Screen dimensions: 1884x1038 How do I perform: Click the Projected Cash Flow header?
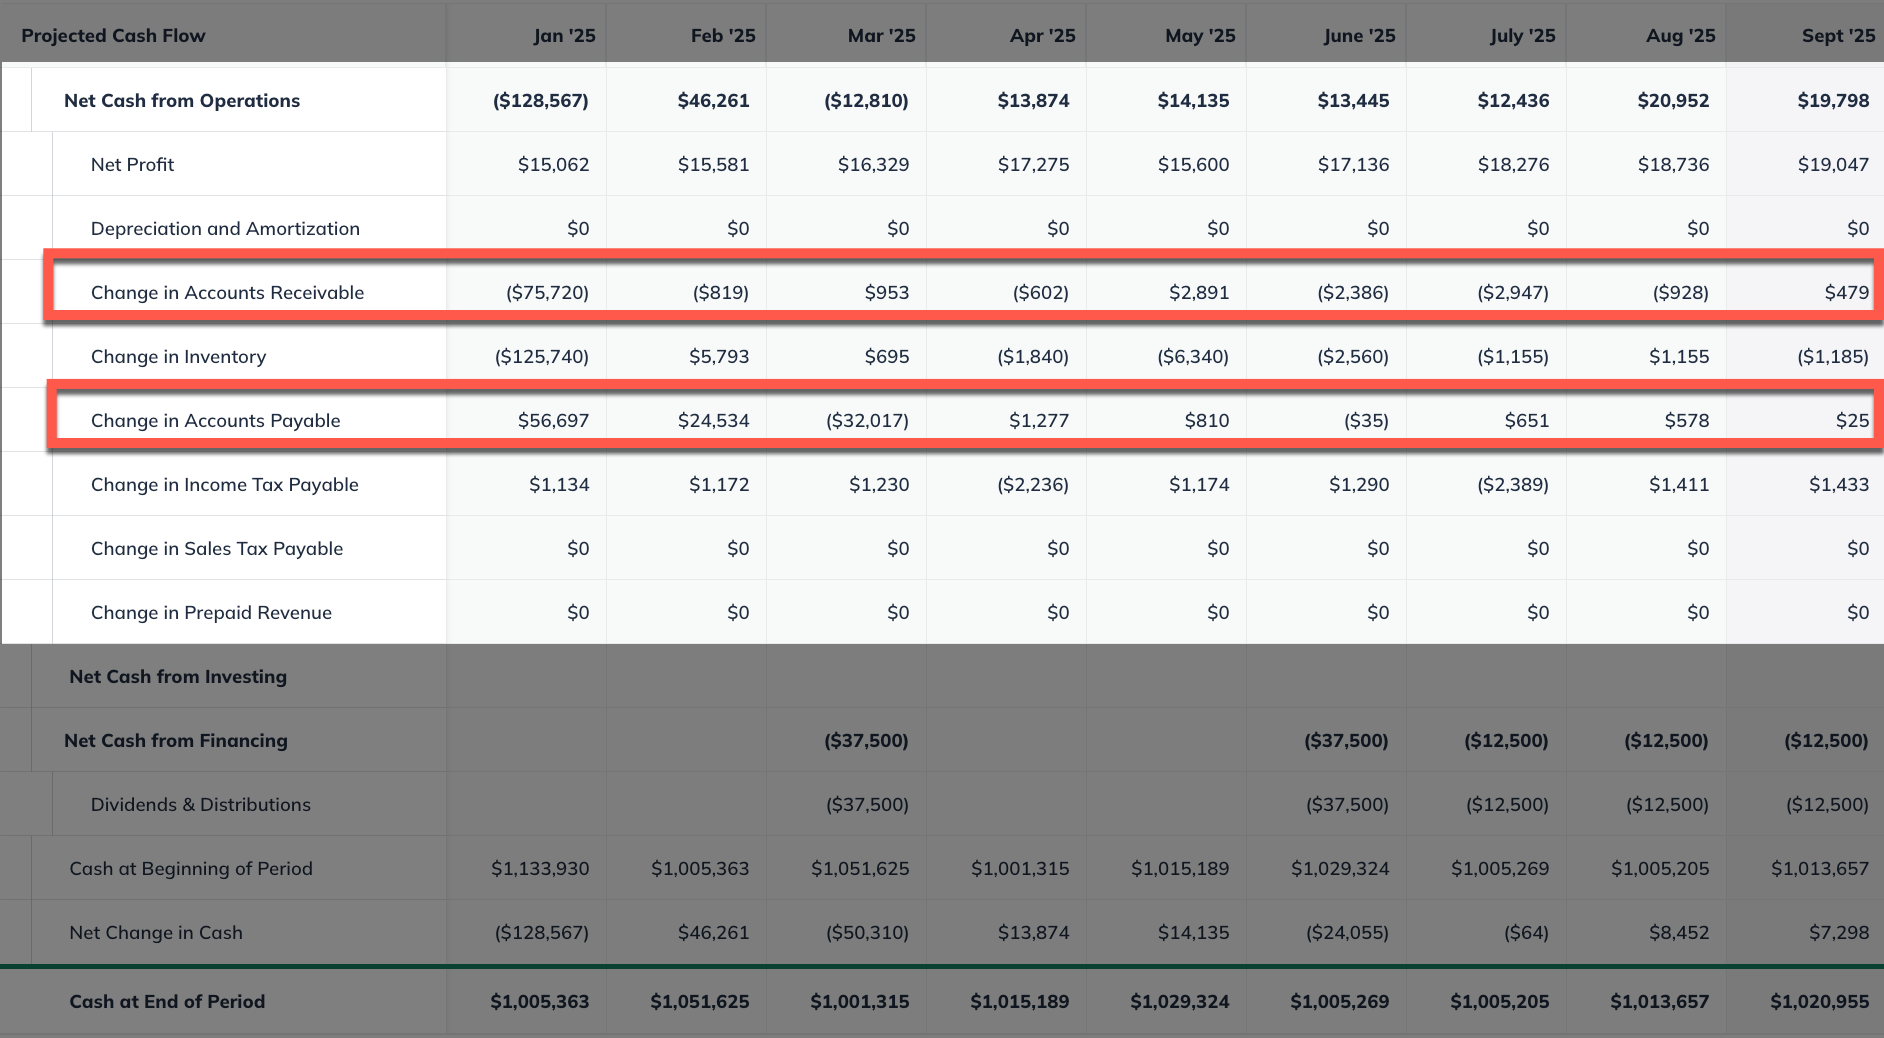coord(113,36)
